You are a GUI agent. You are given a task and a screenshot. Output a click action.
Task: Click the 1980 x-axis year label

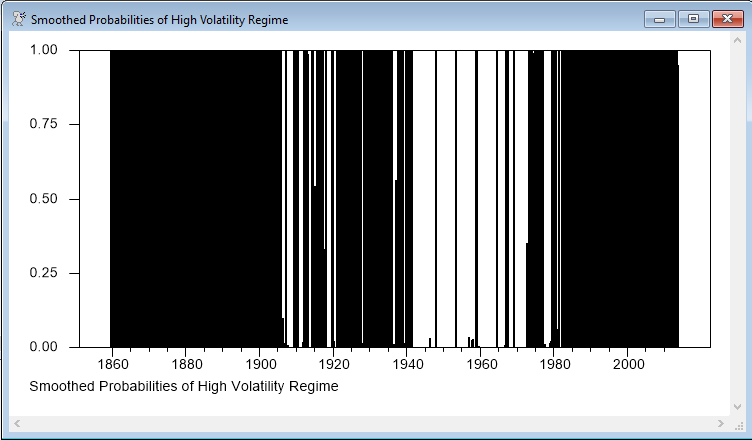(554, 365)
